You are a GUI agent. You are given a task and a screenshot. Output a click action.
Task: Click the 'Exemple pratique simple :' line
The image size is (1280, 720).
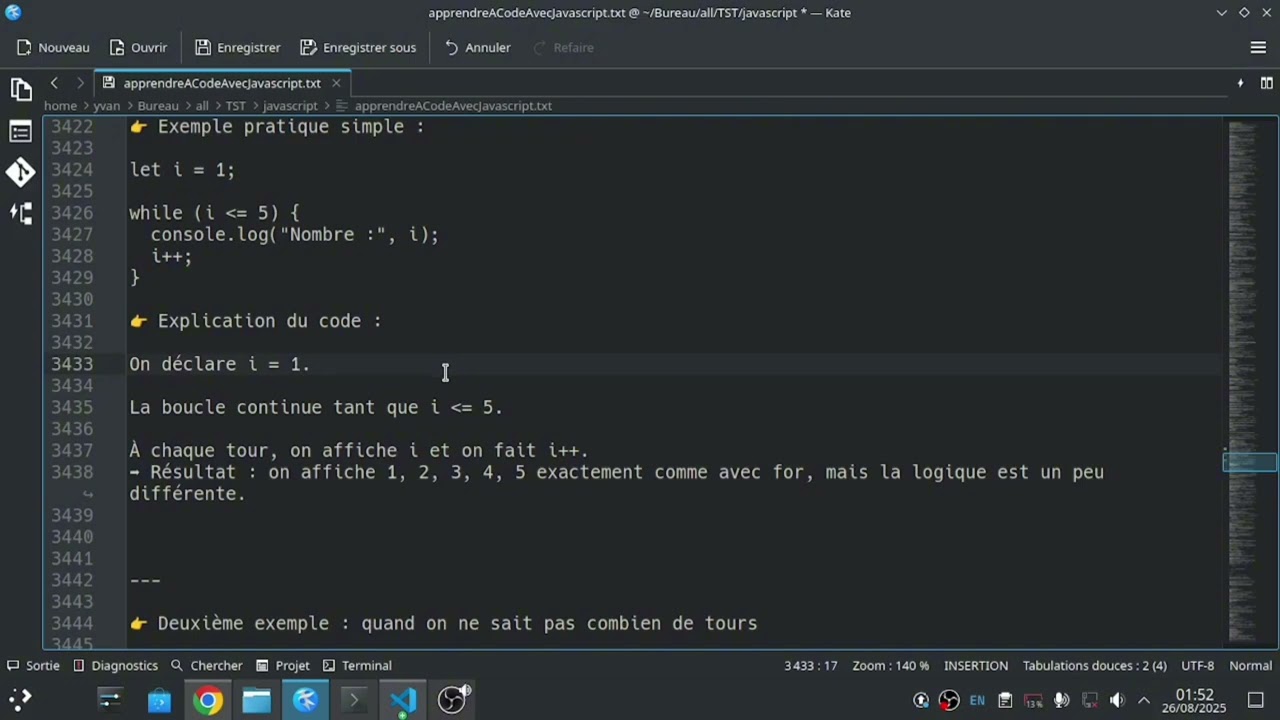click(x=277, y=127)
